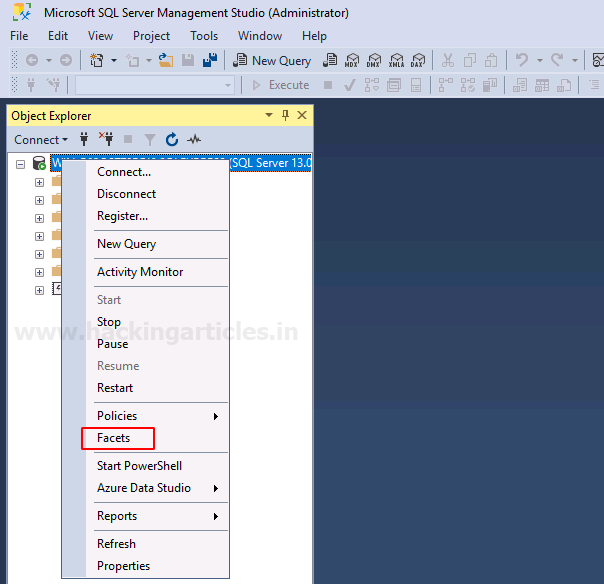Click the Execute query button

click(x=280, y=85)
